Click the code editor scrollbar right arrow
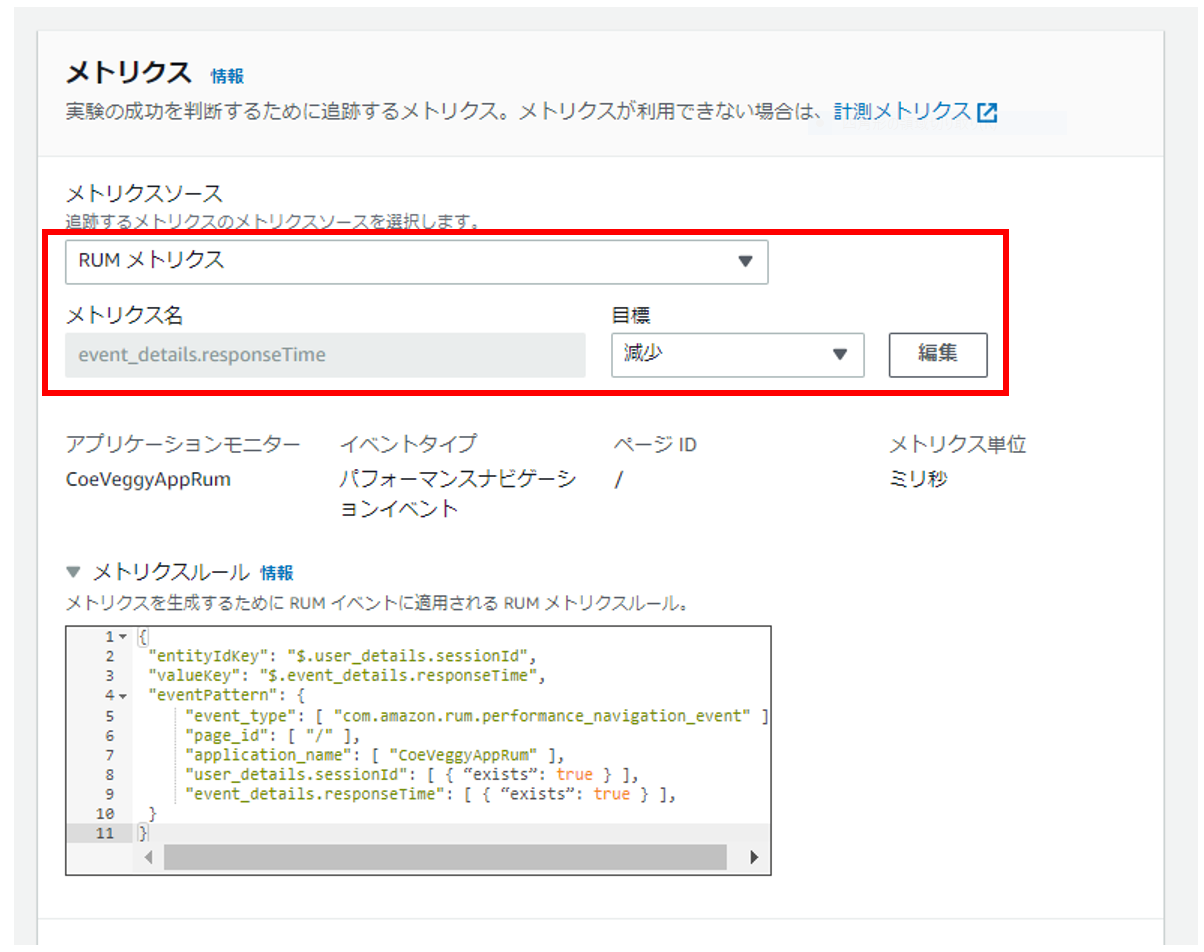Viewport: 1204px width, 952px height. [x=754, y=857]
